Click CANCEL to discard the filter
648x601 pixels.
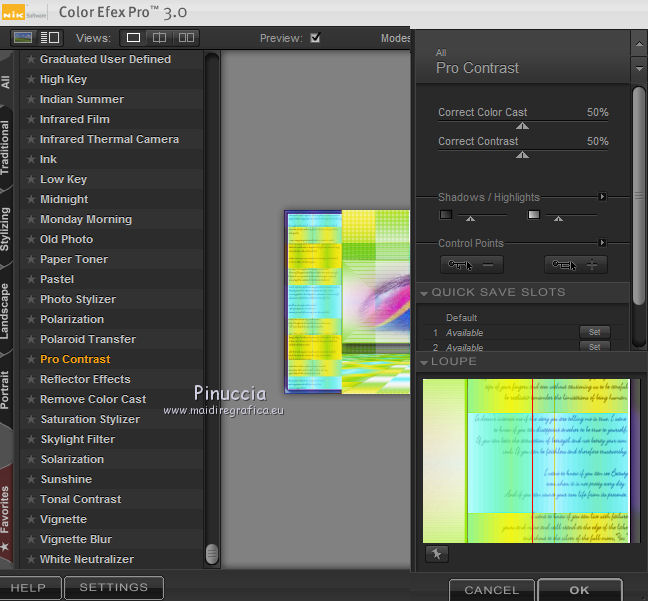491,590
